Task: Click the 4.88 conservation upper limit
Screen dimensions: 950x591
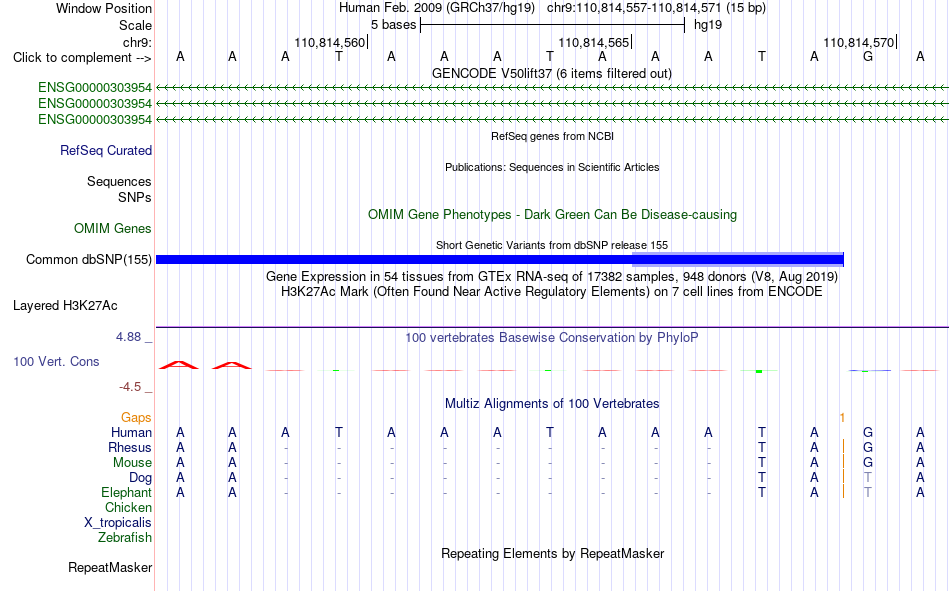Action: point(128,336)
